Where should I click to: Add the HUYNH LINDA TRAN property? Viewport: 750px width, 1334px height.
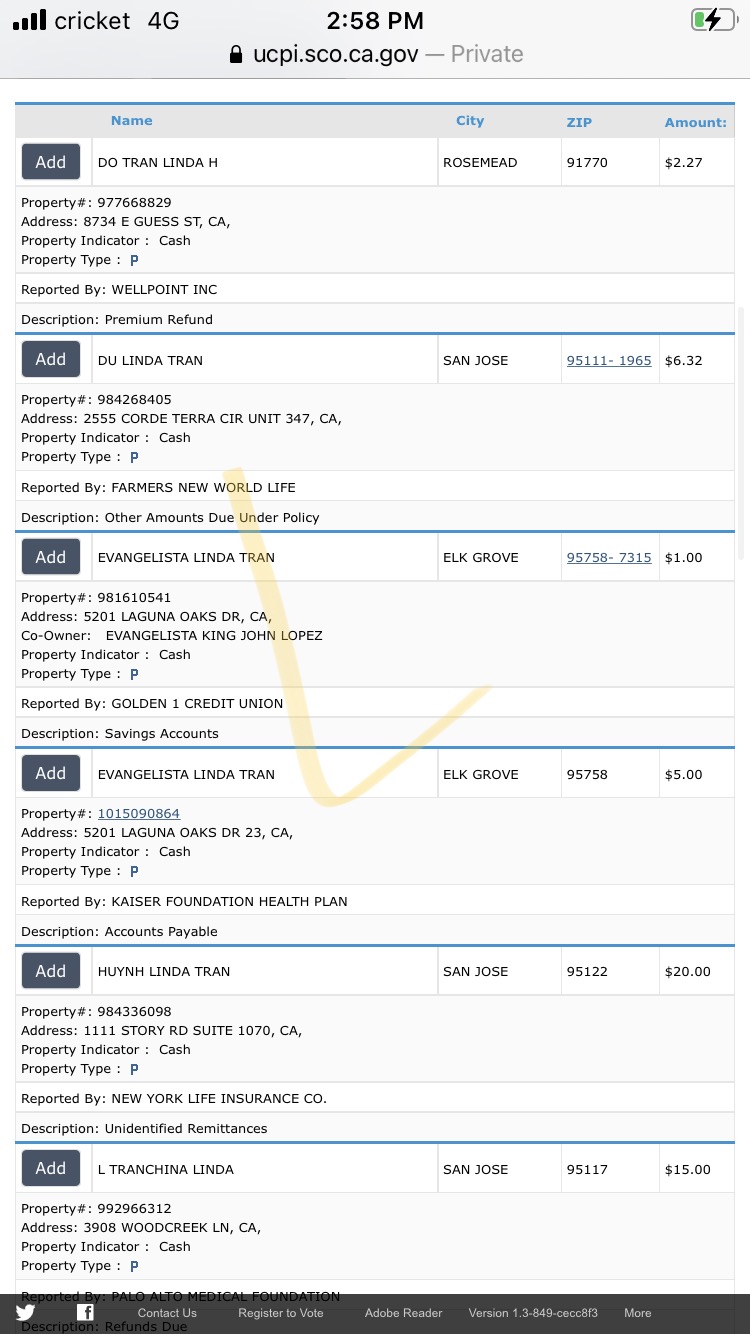pyautogui.click(x=51, y=971)
